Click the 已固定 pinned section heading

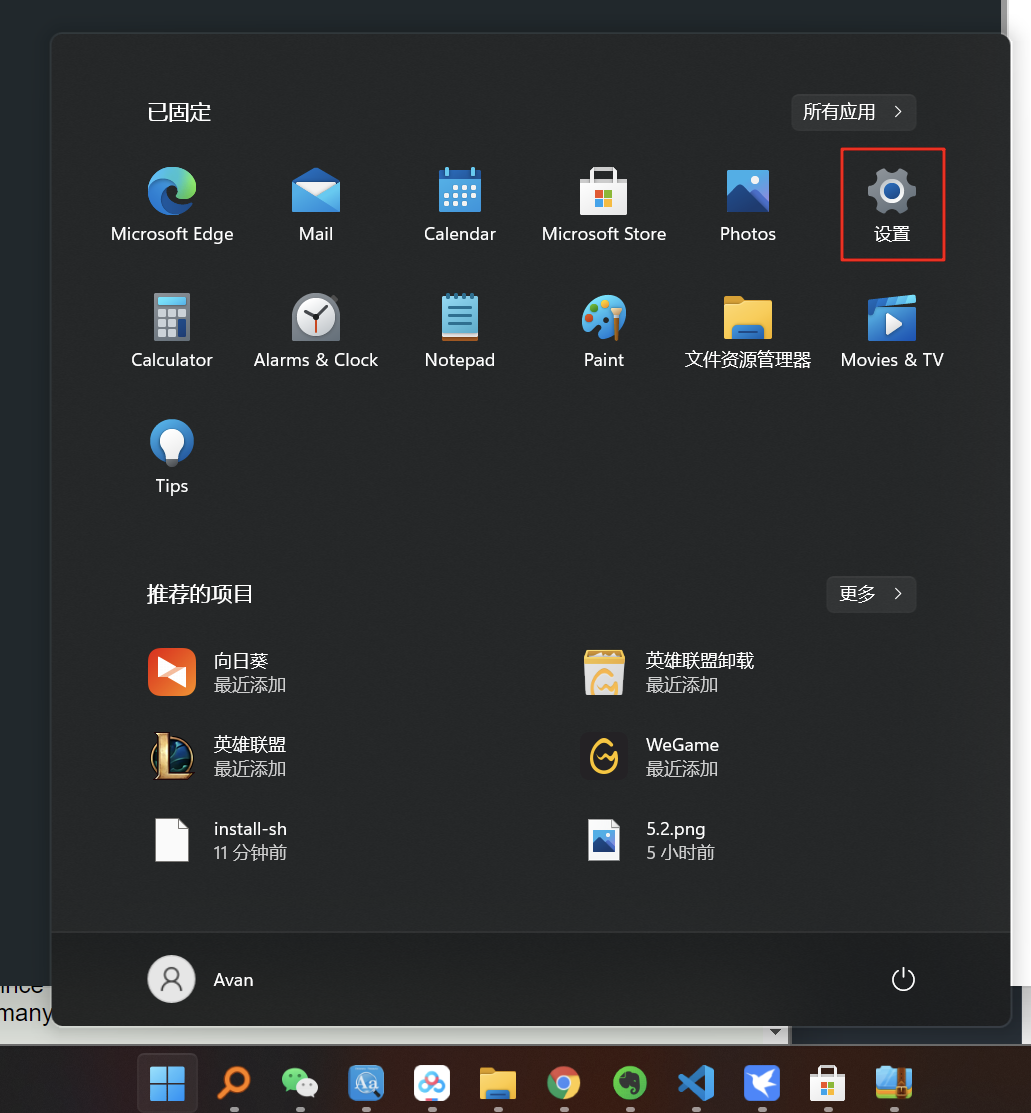coord(179,112)
